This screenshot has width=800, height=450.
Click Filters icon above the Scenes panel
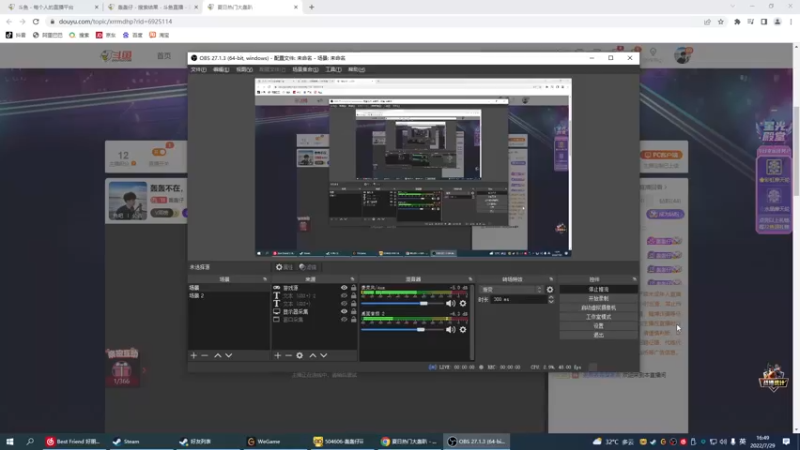pyautogui.click(x=308, y=267)
